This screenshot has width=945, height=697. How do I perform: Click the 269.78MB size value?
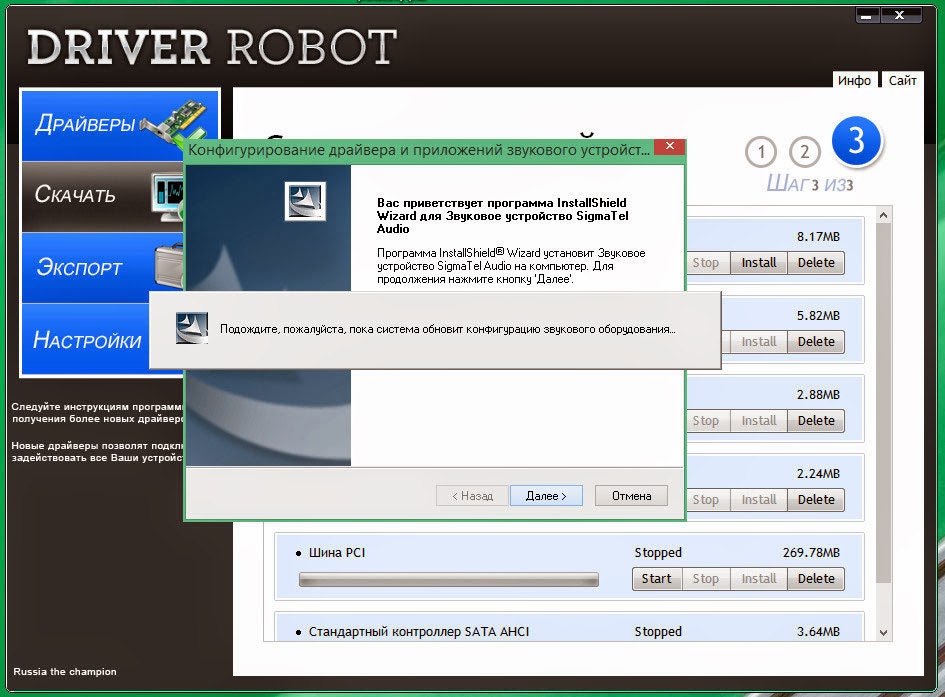pyautogui.click(x=811, y=552)
